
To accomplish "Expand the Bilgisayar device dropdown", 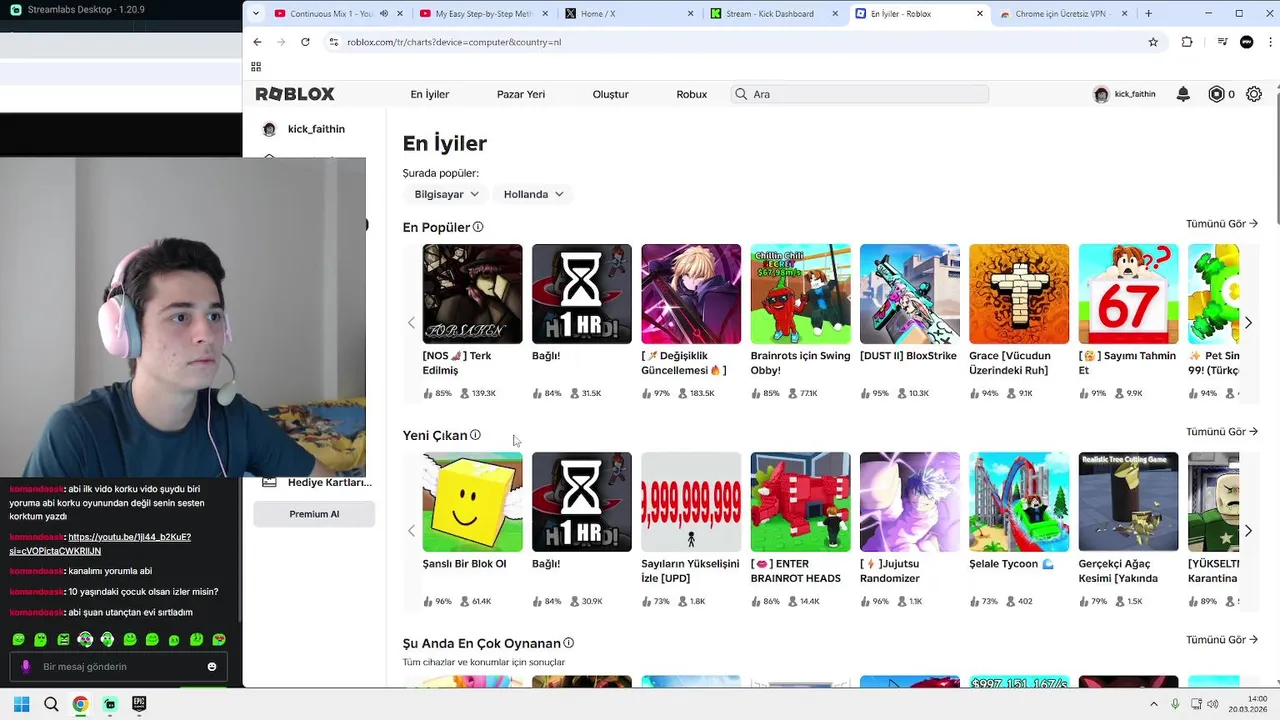I will pos(446,194).
